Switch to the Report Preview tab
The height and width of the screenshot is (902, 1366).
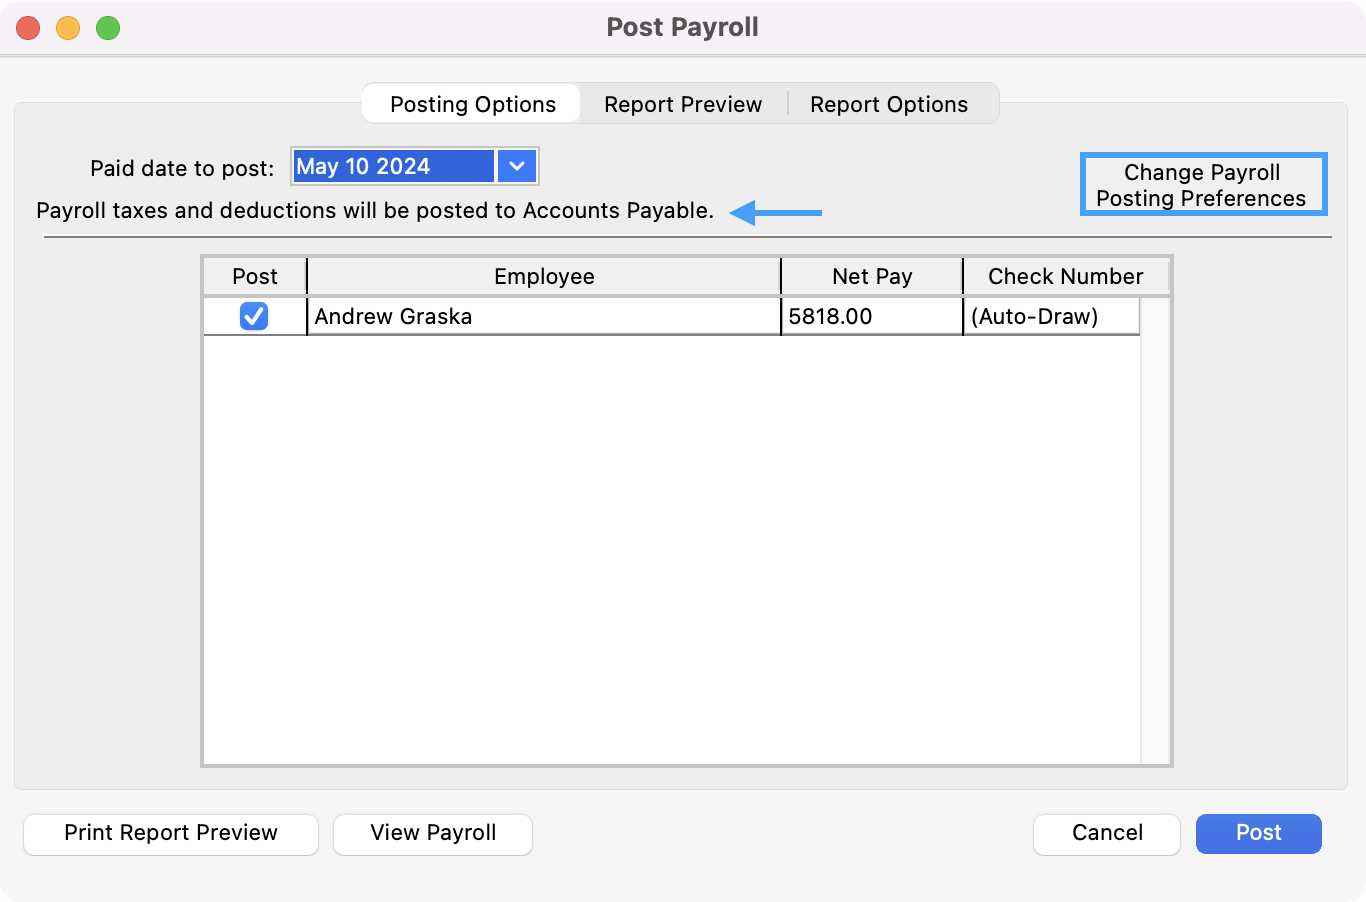tap(683, 104)
